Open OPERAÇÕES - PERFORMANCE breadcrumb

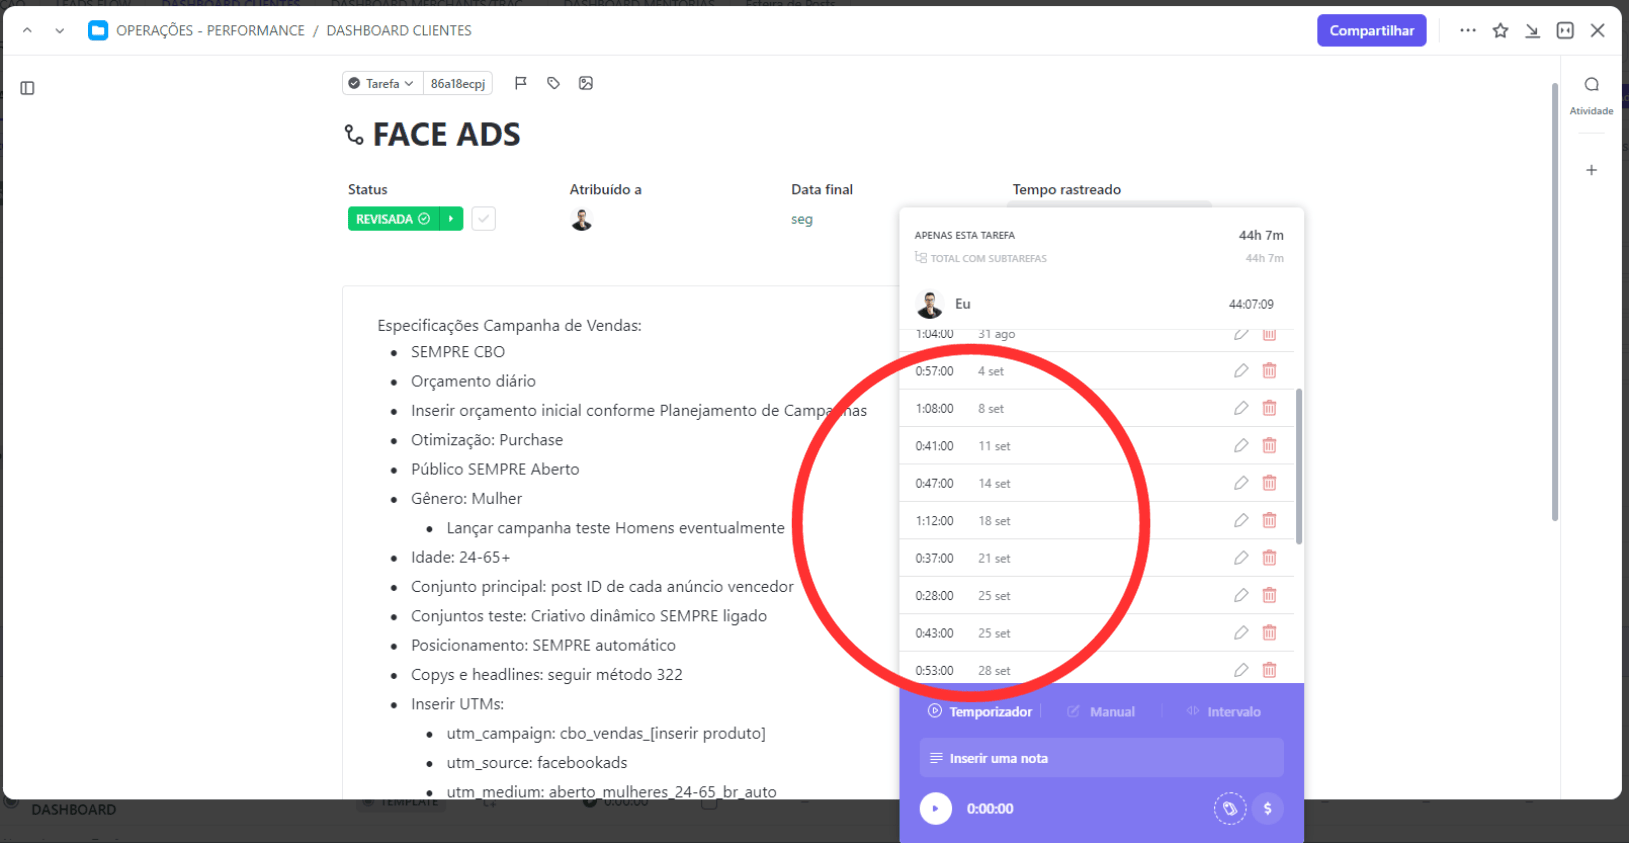[210, 31]
